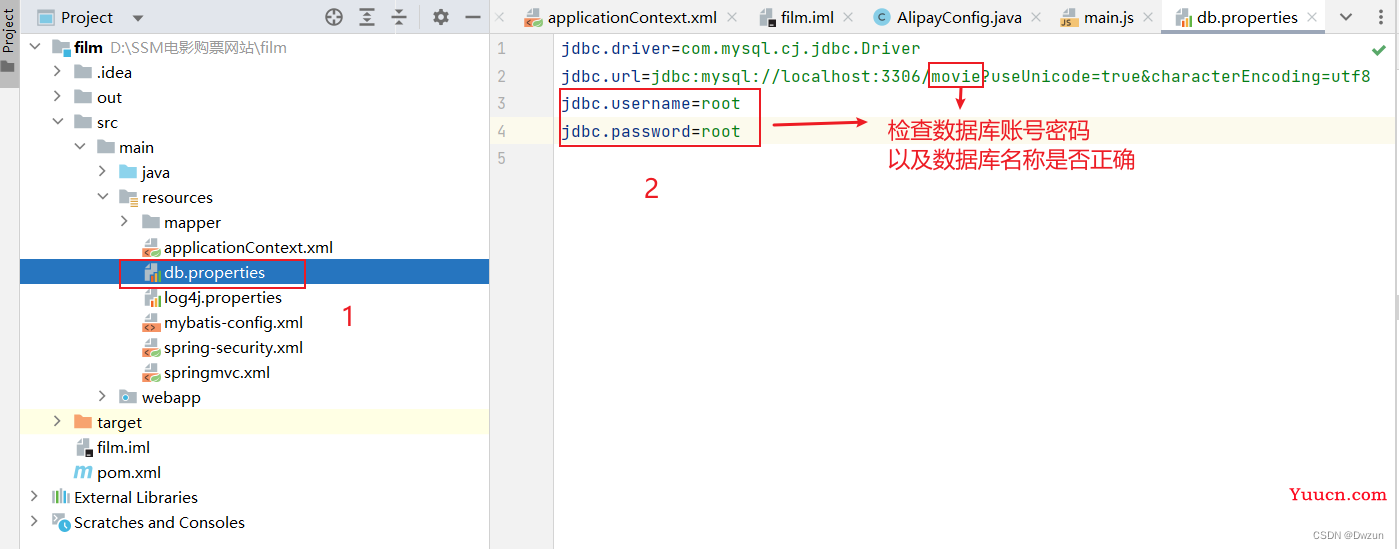Click the target folder icon

(x=83, y=422)
